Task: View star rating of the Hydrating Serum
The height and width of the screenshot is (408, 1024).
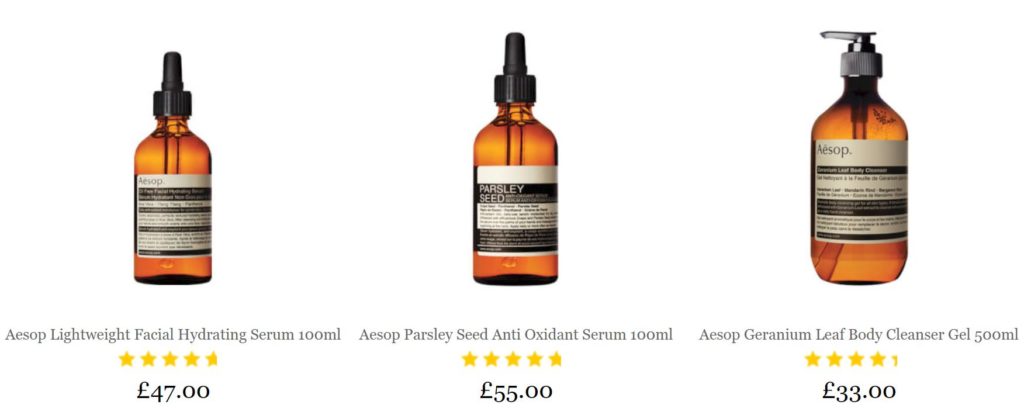Action: click(168, 358)
